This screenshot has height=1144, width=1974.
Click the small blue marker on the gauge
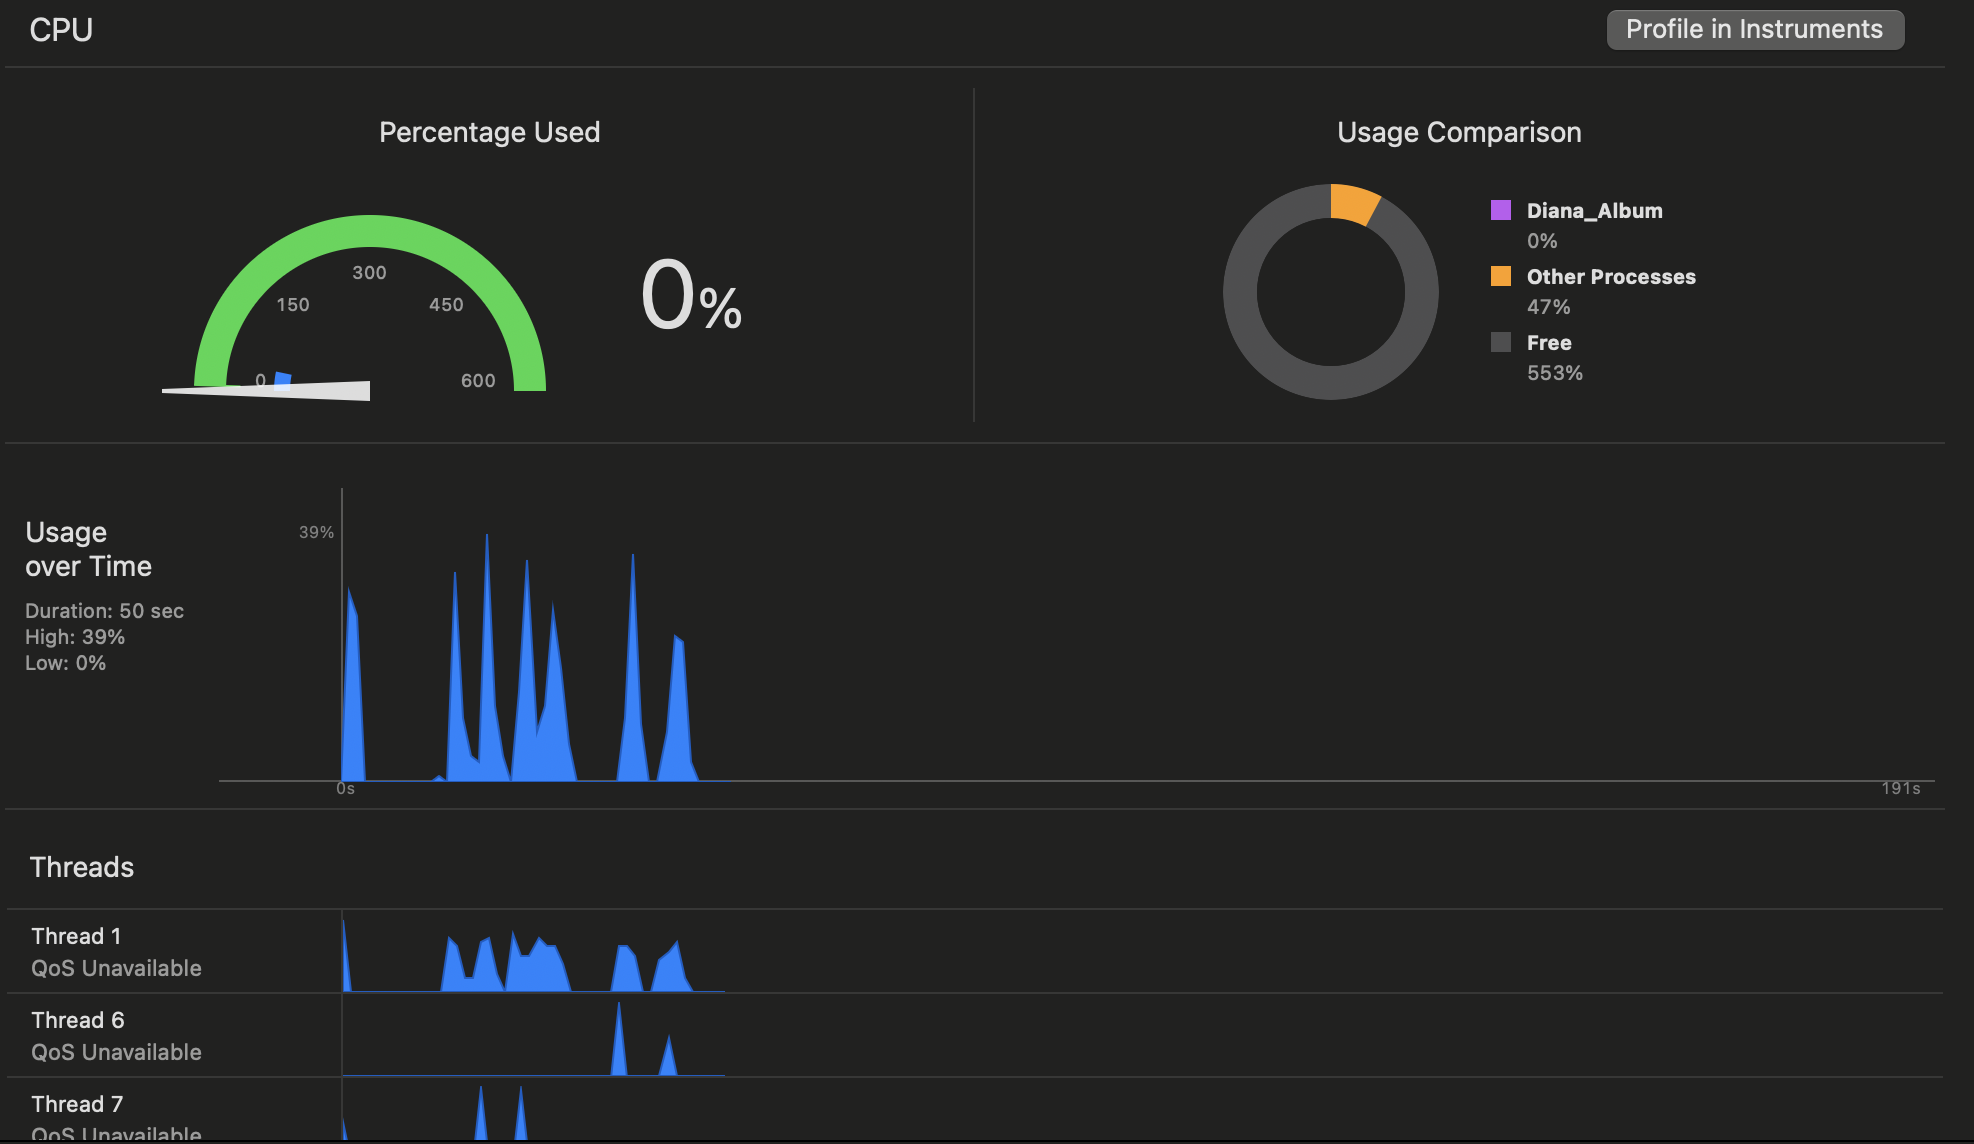(283, 378)
